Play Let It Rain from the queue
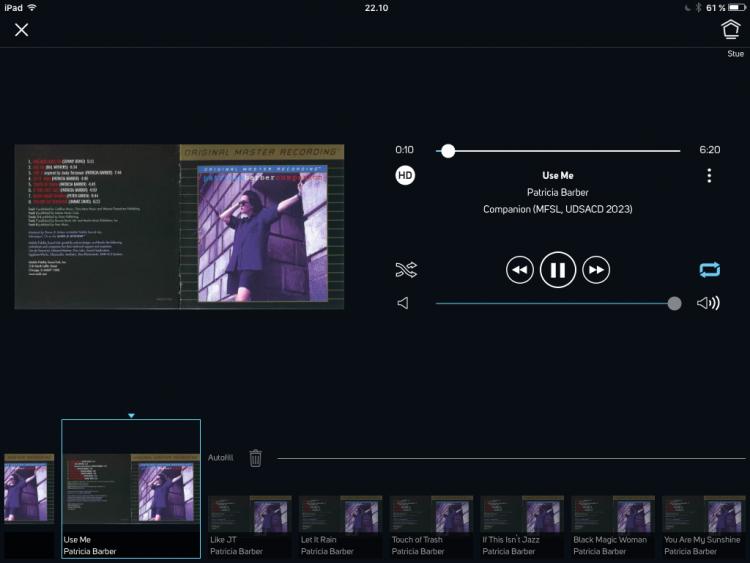The height and width of the screenshot is (563, 750). (341, 526)
